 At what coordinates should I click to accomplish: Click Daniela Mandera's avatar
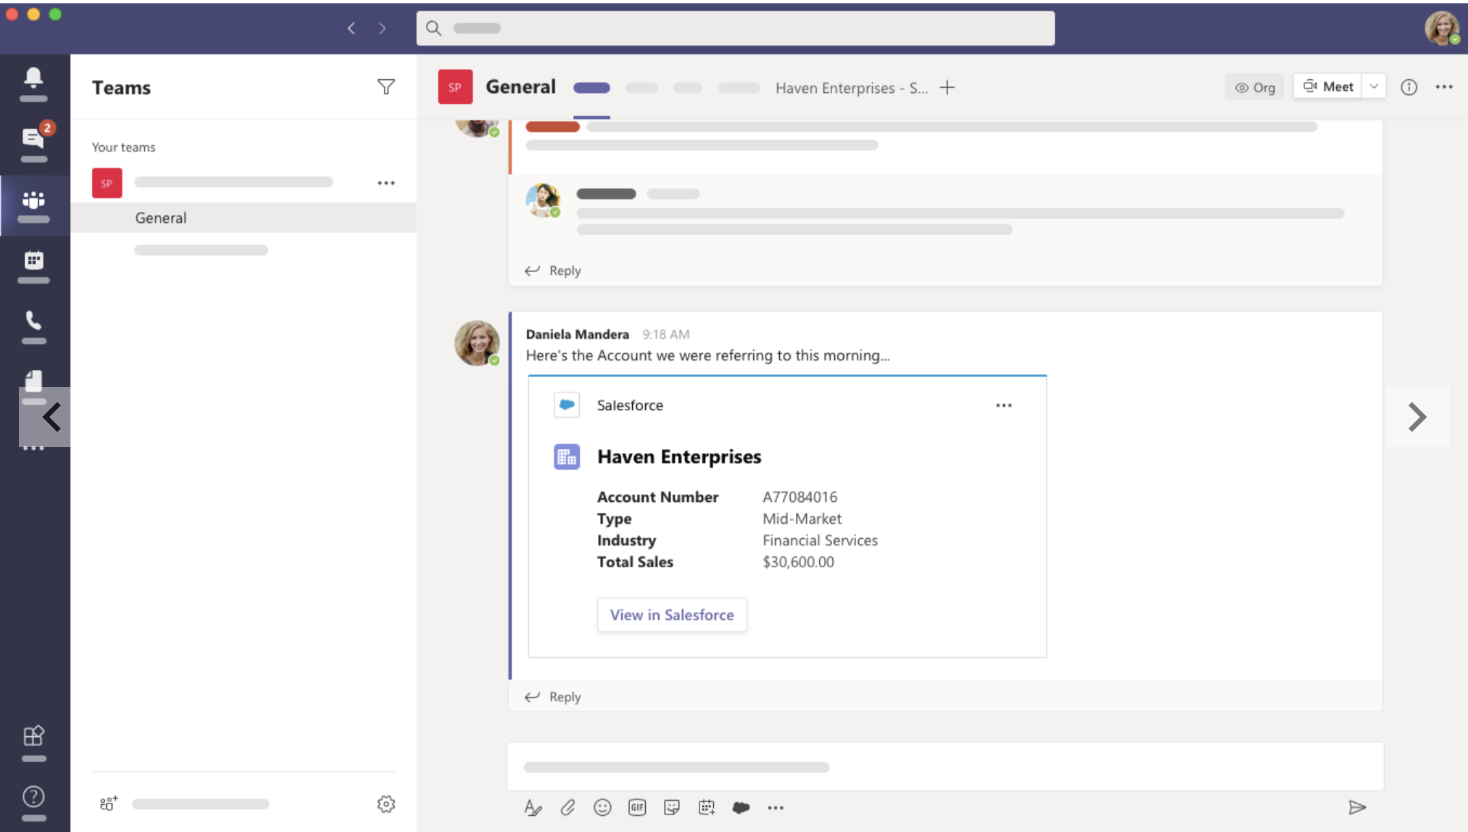coord(477,343)
